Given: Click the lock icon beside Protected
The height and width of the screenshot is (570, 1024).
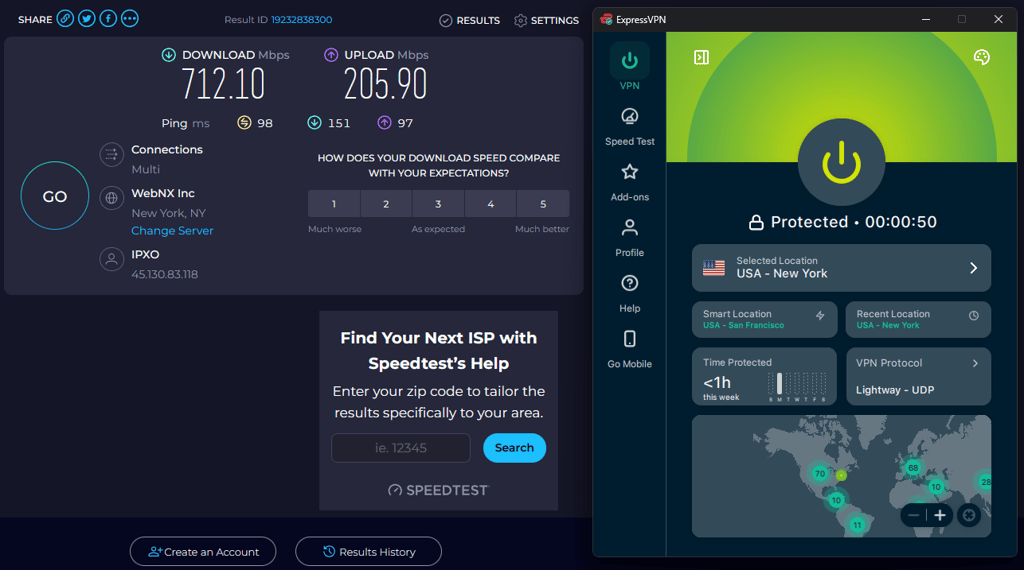Looking at the screenshot, I should (756, 223).
